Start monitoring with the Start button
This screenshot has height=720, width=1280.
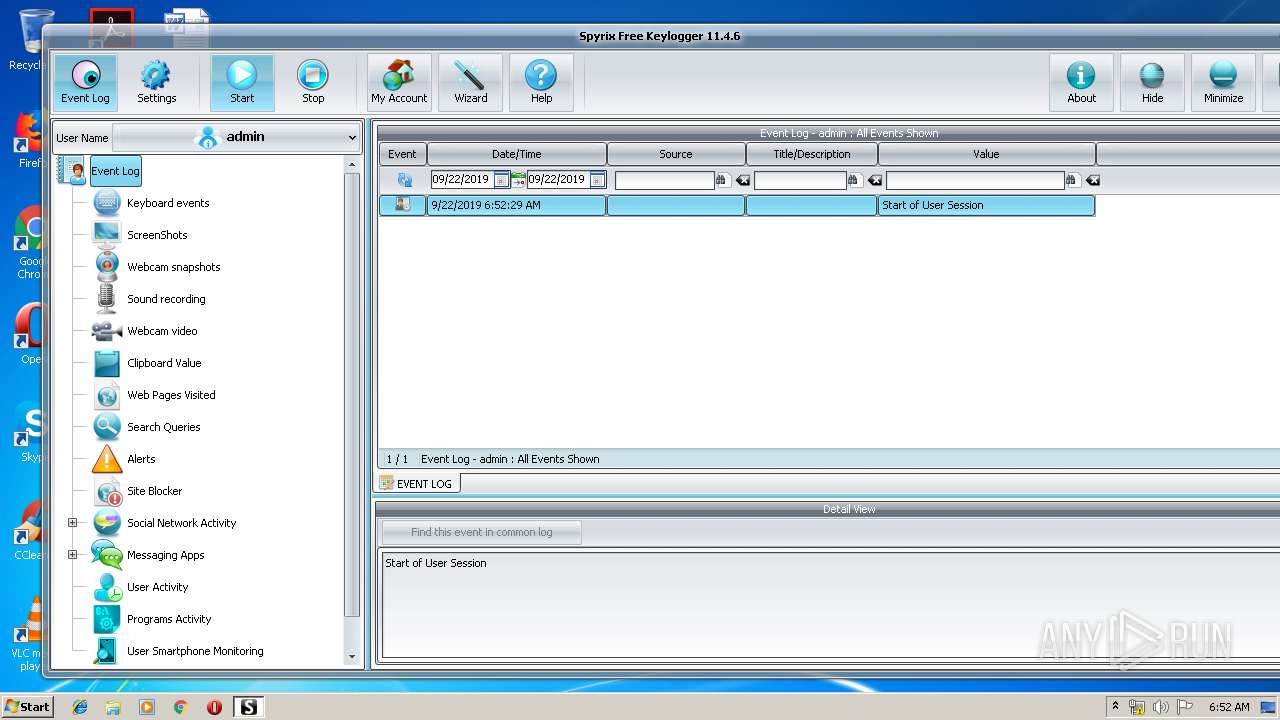pos(242,82)
